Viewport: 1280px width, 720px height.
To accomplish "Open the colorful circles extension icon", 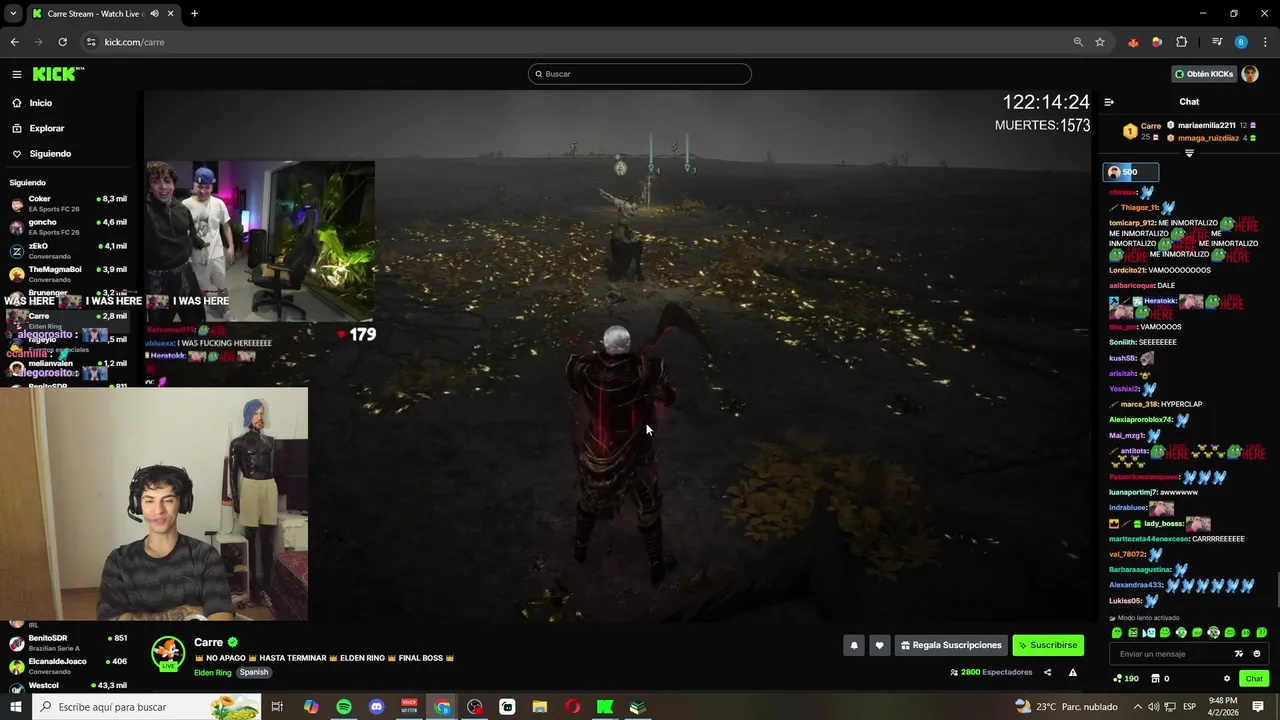I will (x=1157, y=42).
